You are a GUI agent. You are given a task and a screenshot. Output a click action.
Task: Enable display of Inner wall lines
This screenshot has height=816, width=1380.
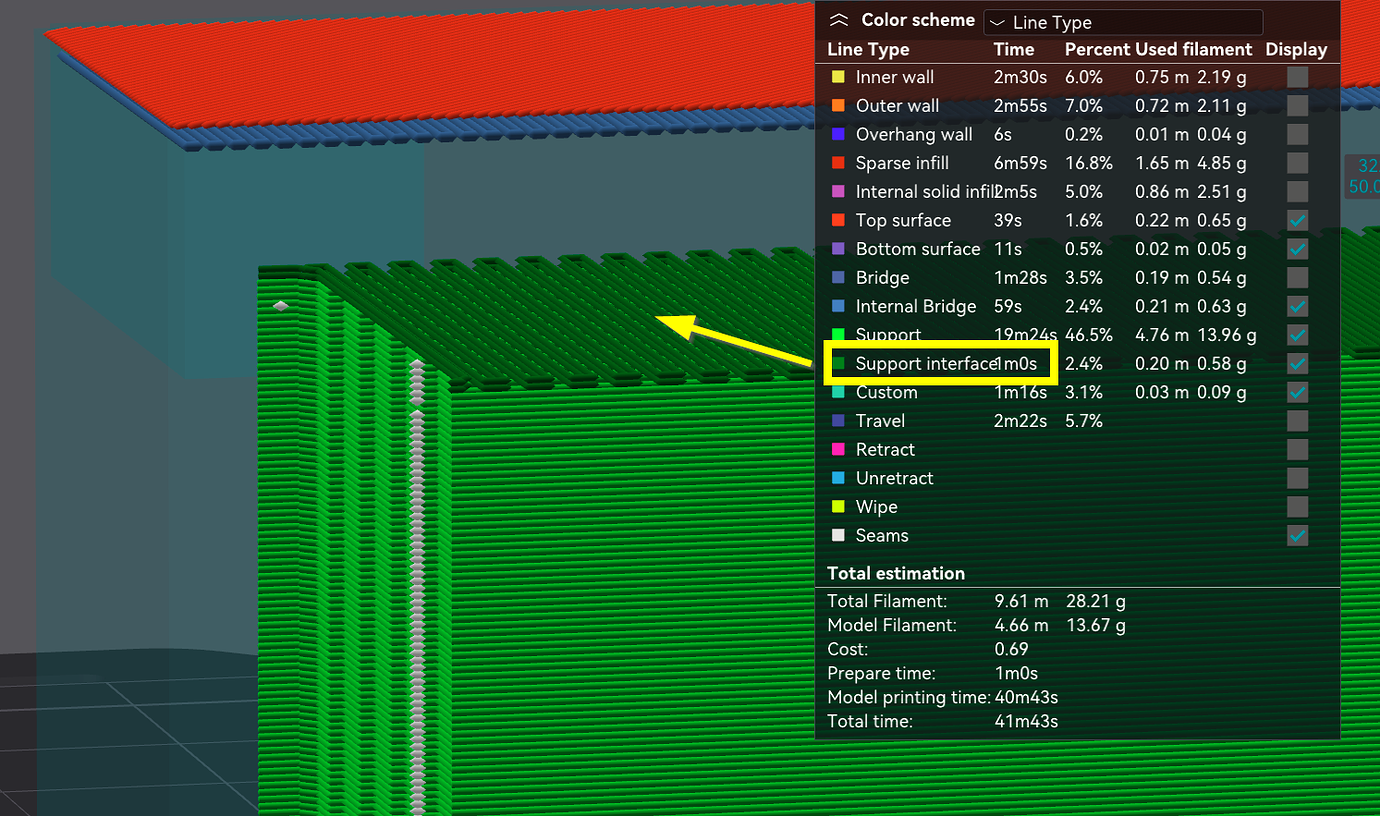[1297, 77]
